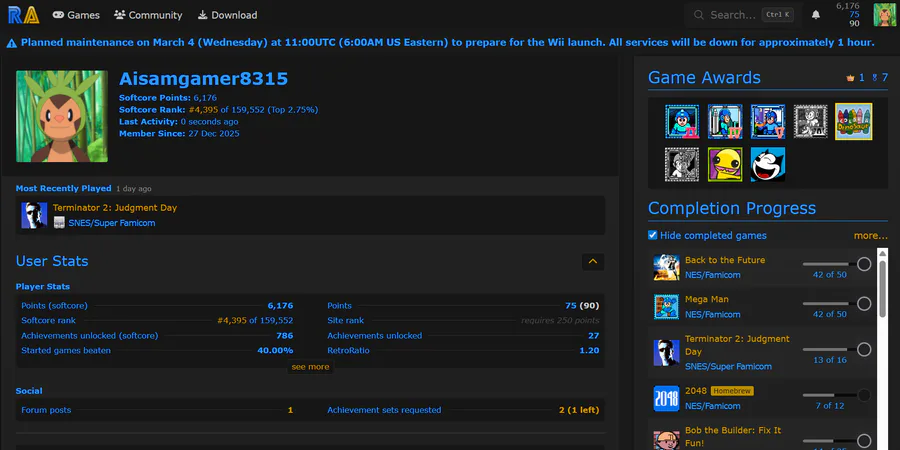Collapse the User Stats section
This screenshot has height=450, width=900.
point(593,262)
